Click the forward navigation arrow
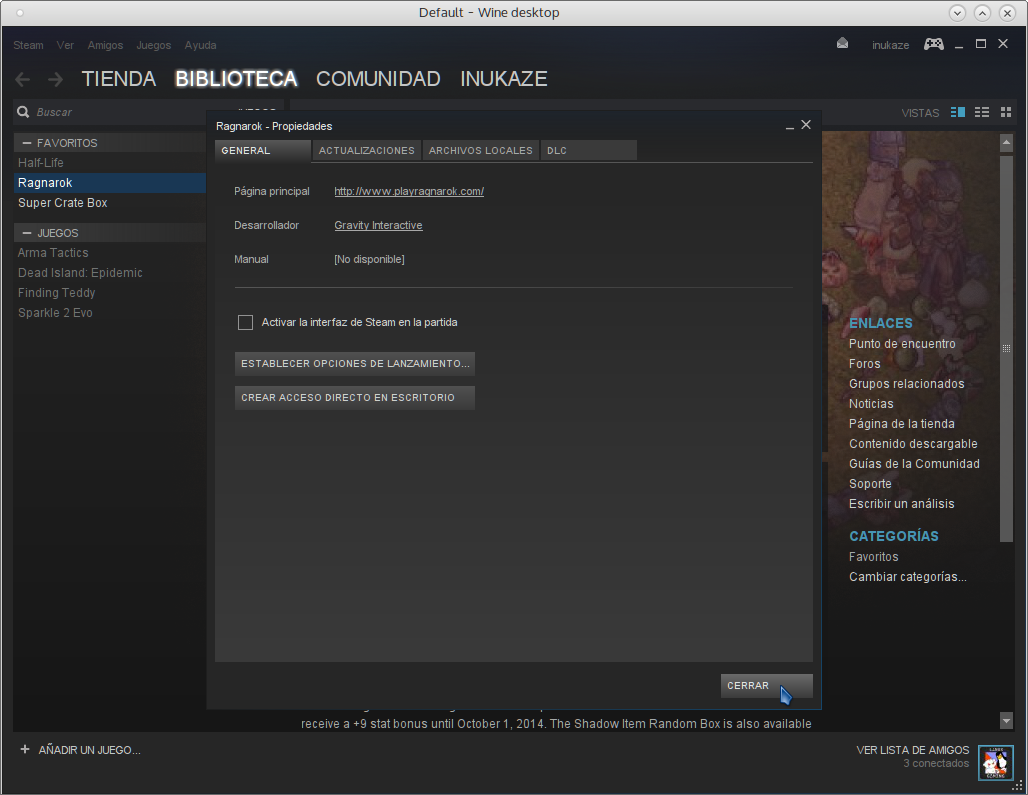This screenshot has width=1028, height=795. (56, 79)
